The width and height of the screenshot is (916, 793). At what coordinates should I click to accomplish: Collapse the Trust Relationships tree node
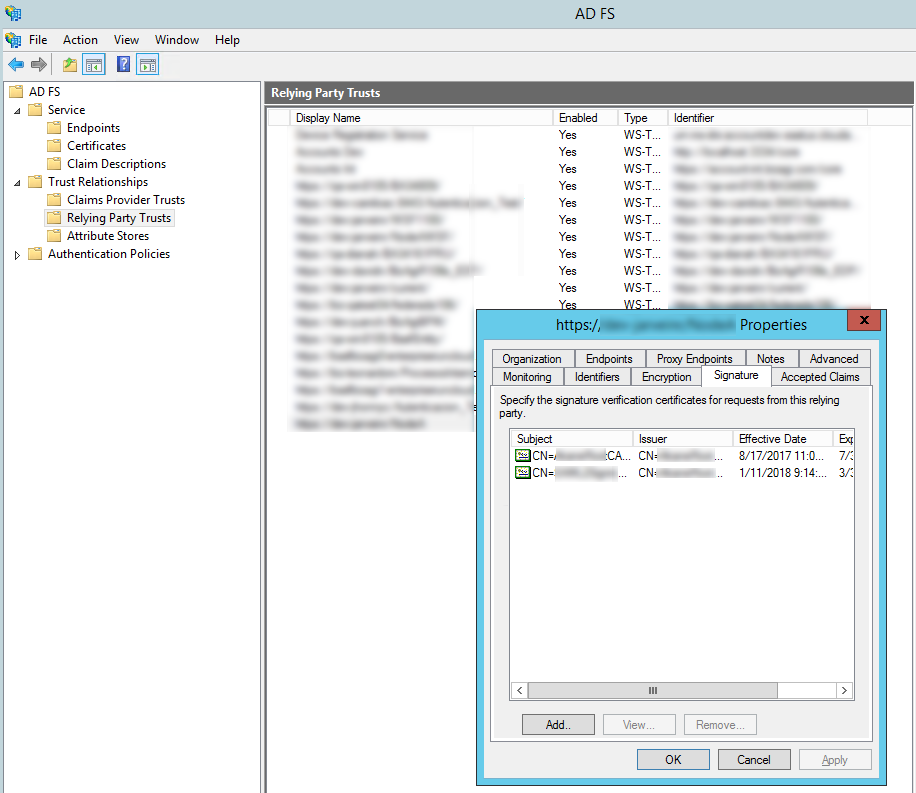[x=17, y=183]
